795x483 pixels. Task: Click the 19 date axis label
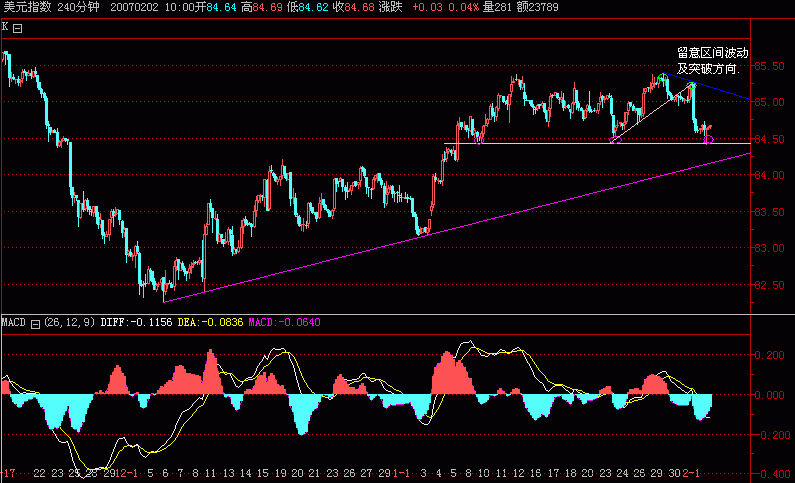[280, 473]
